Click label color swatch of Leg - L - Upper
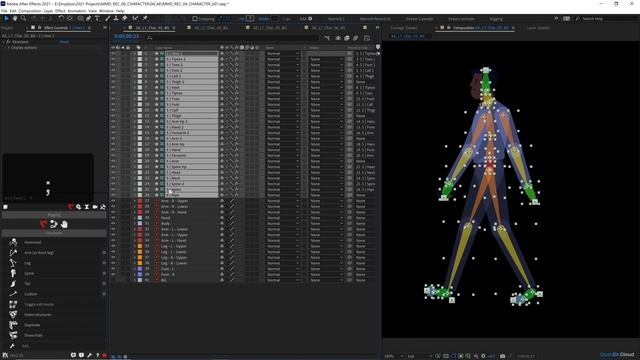Viewport: 640px width, 360px height. [140, 246]
